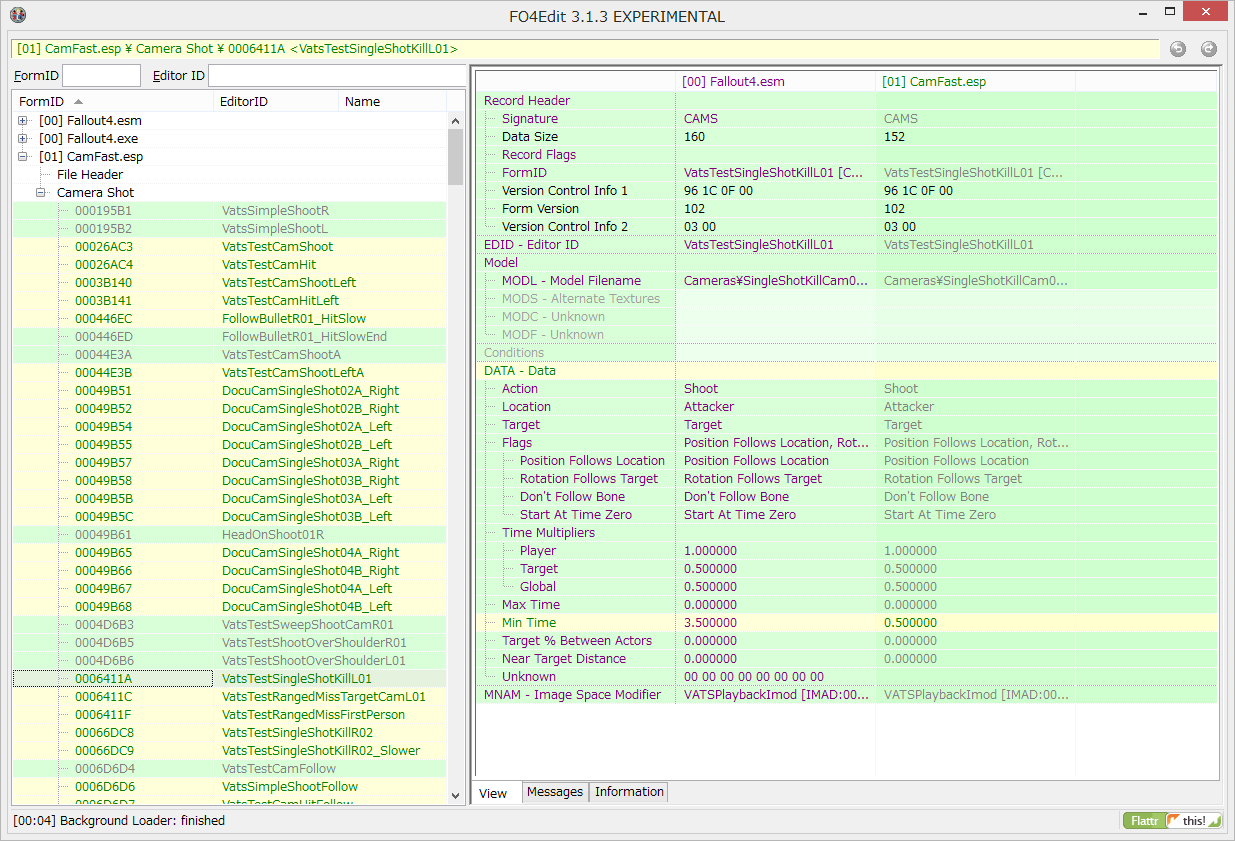The image size is (1235, 841).
Task: Click the Time Multipliers row label
Action: tap(548, 533)
